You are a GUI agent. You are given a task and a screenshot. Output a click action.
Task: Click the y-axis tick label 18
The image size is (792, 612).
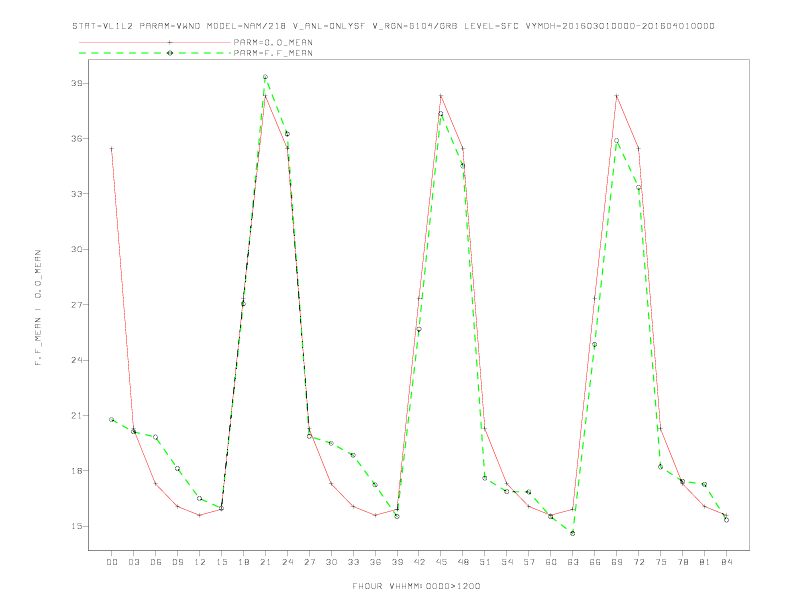coord(77,471)
